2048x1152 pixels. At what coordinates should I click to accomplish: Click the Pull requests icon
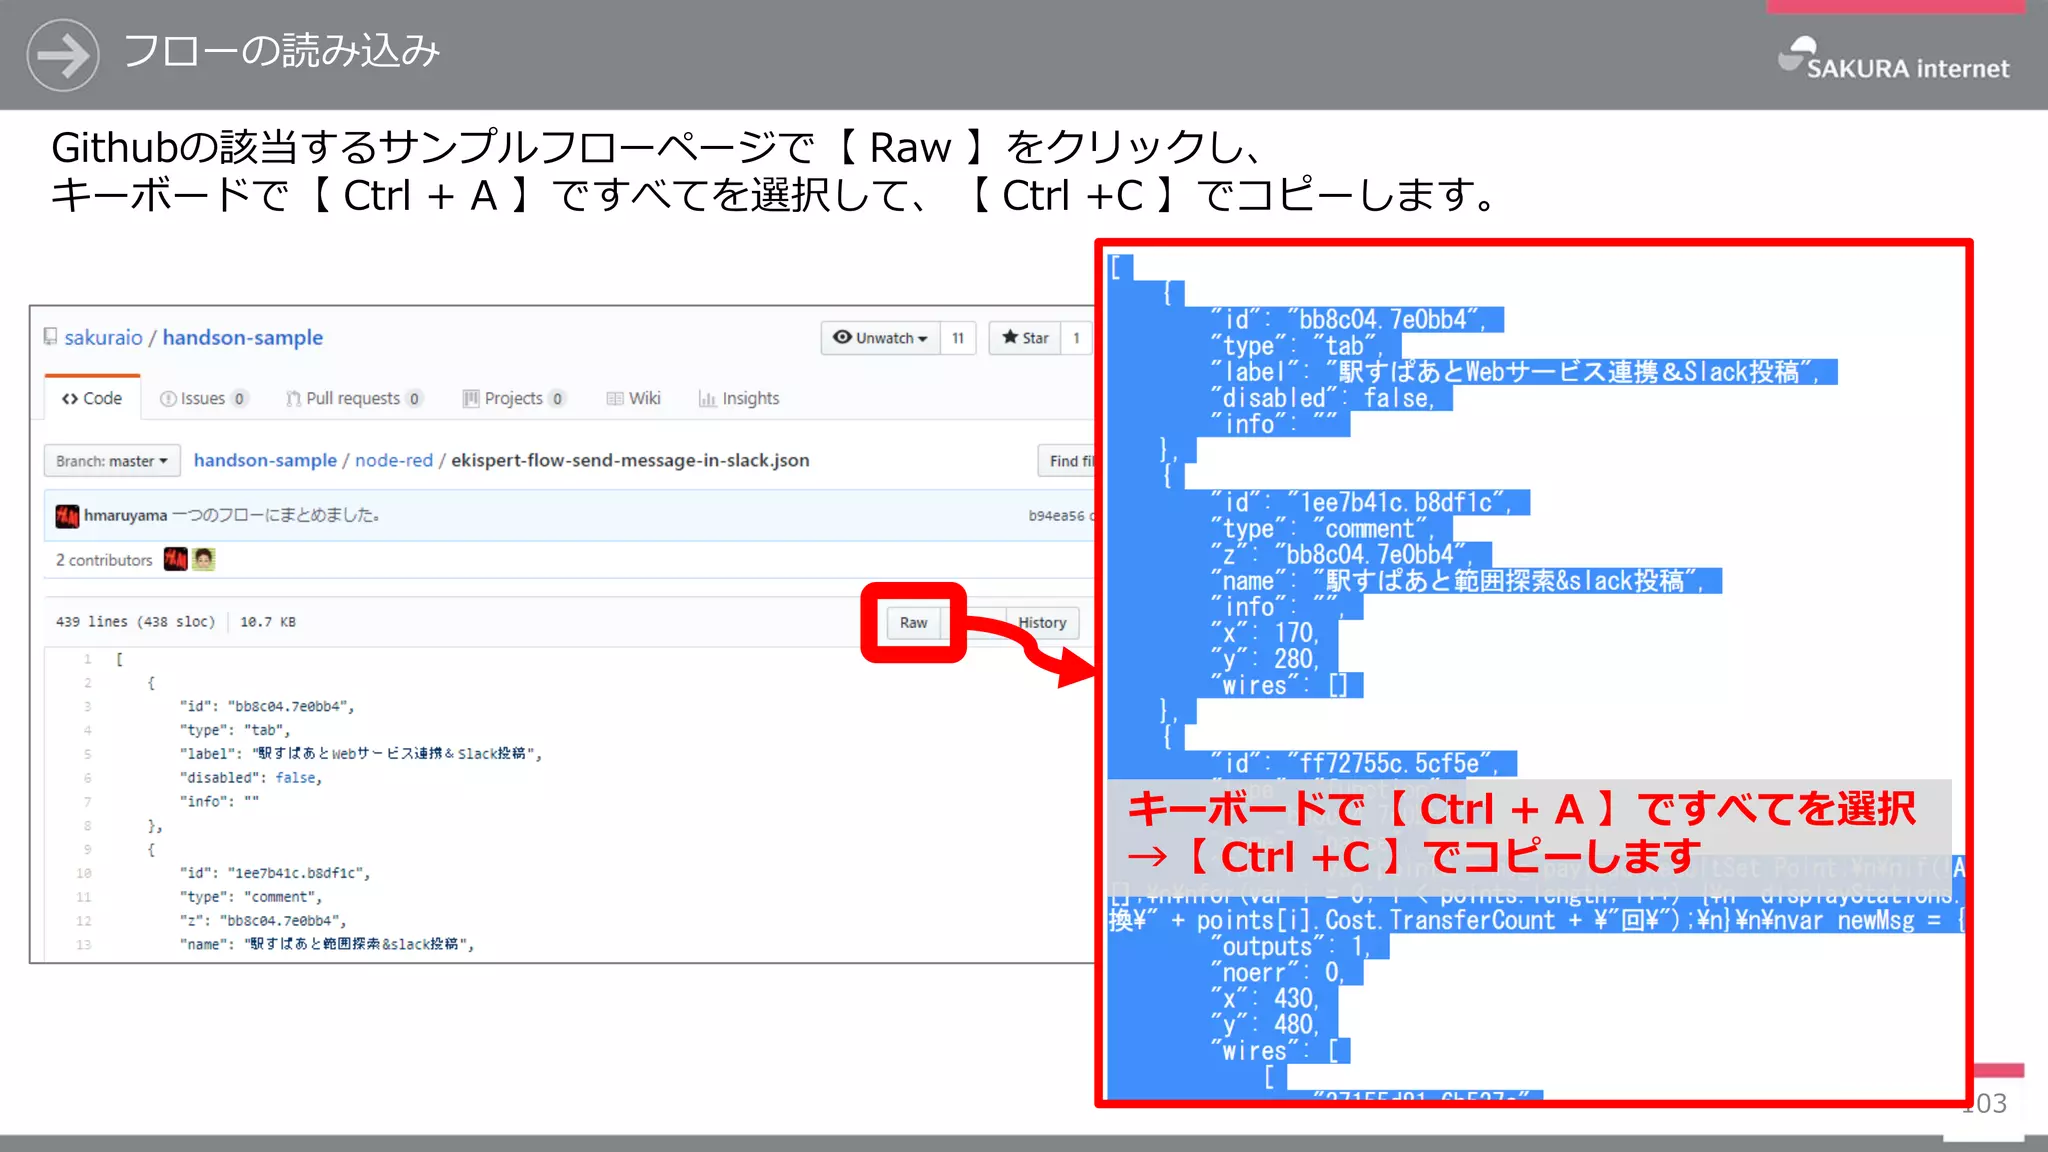click(293, 399)
